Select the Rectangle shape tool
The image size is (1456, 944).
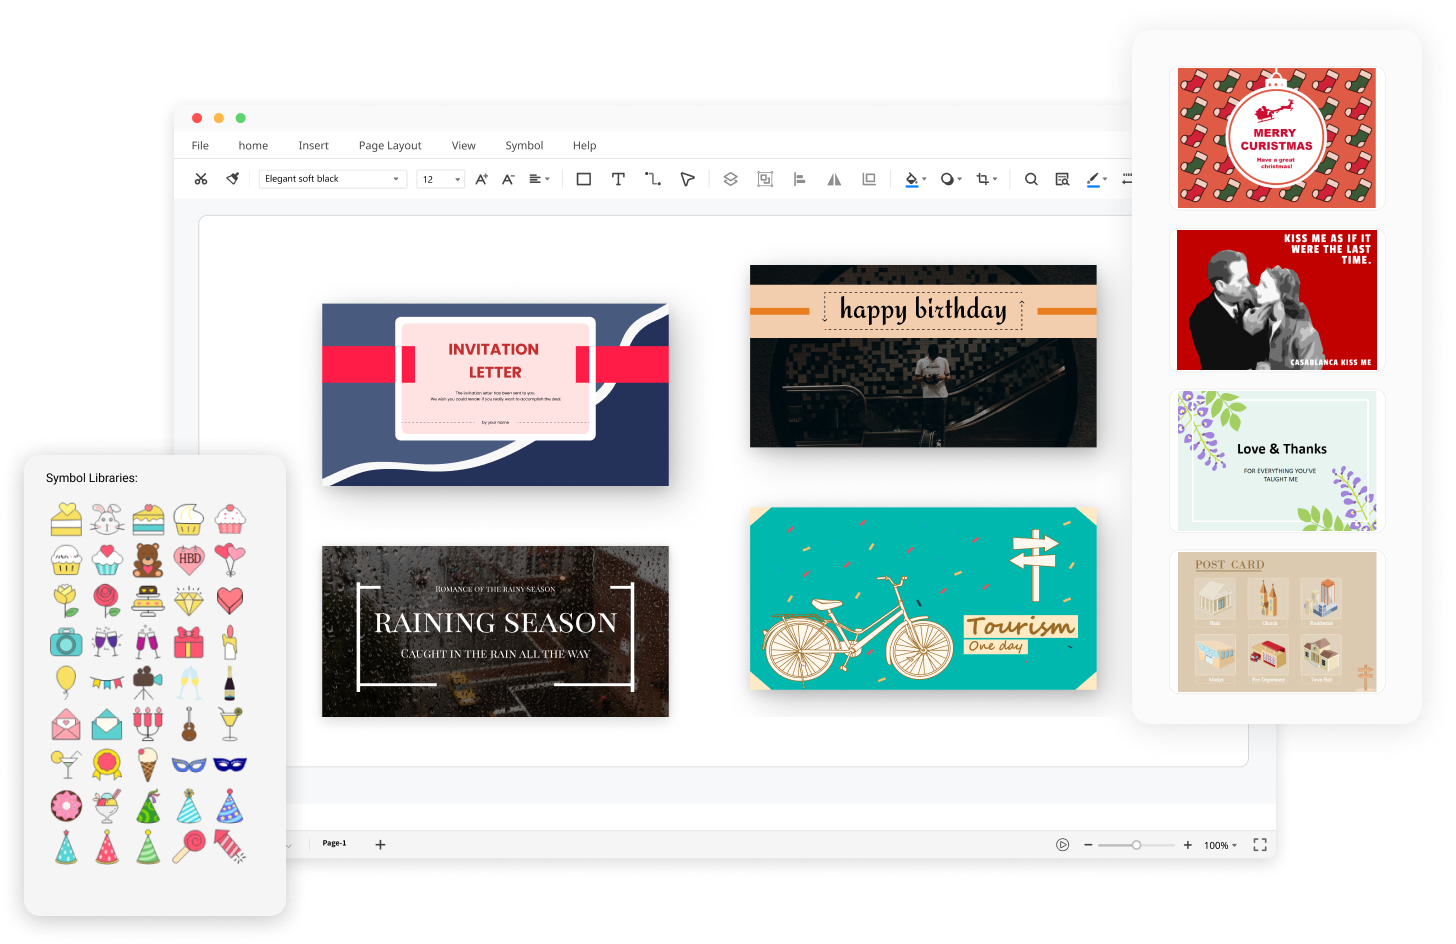[x=584, y=179]
